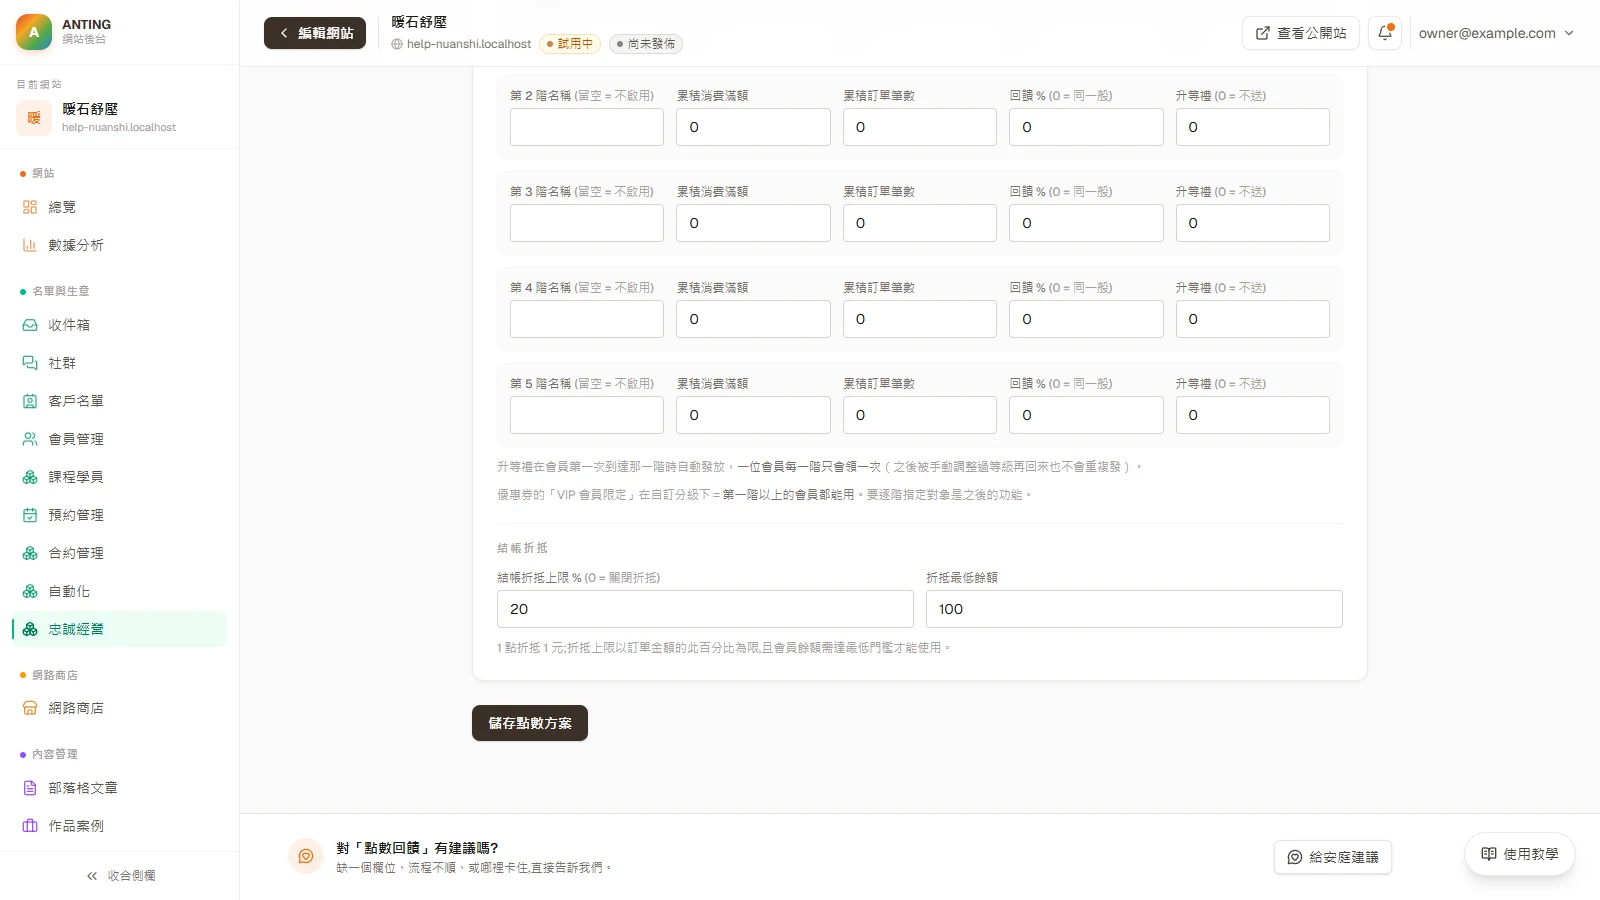Click the 尚未發佈 status badge
The height and width of the screenshot is (900, 1600).
tap(646, 44)
